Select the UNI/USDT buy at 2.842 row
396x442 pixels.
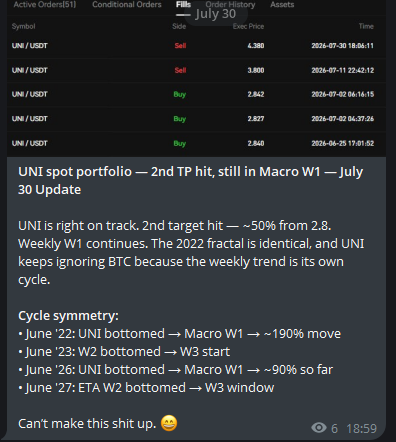pos(196,94)
